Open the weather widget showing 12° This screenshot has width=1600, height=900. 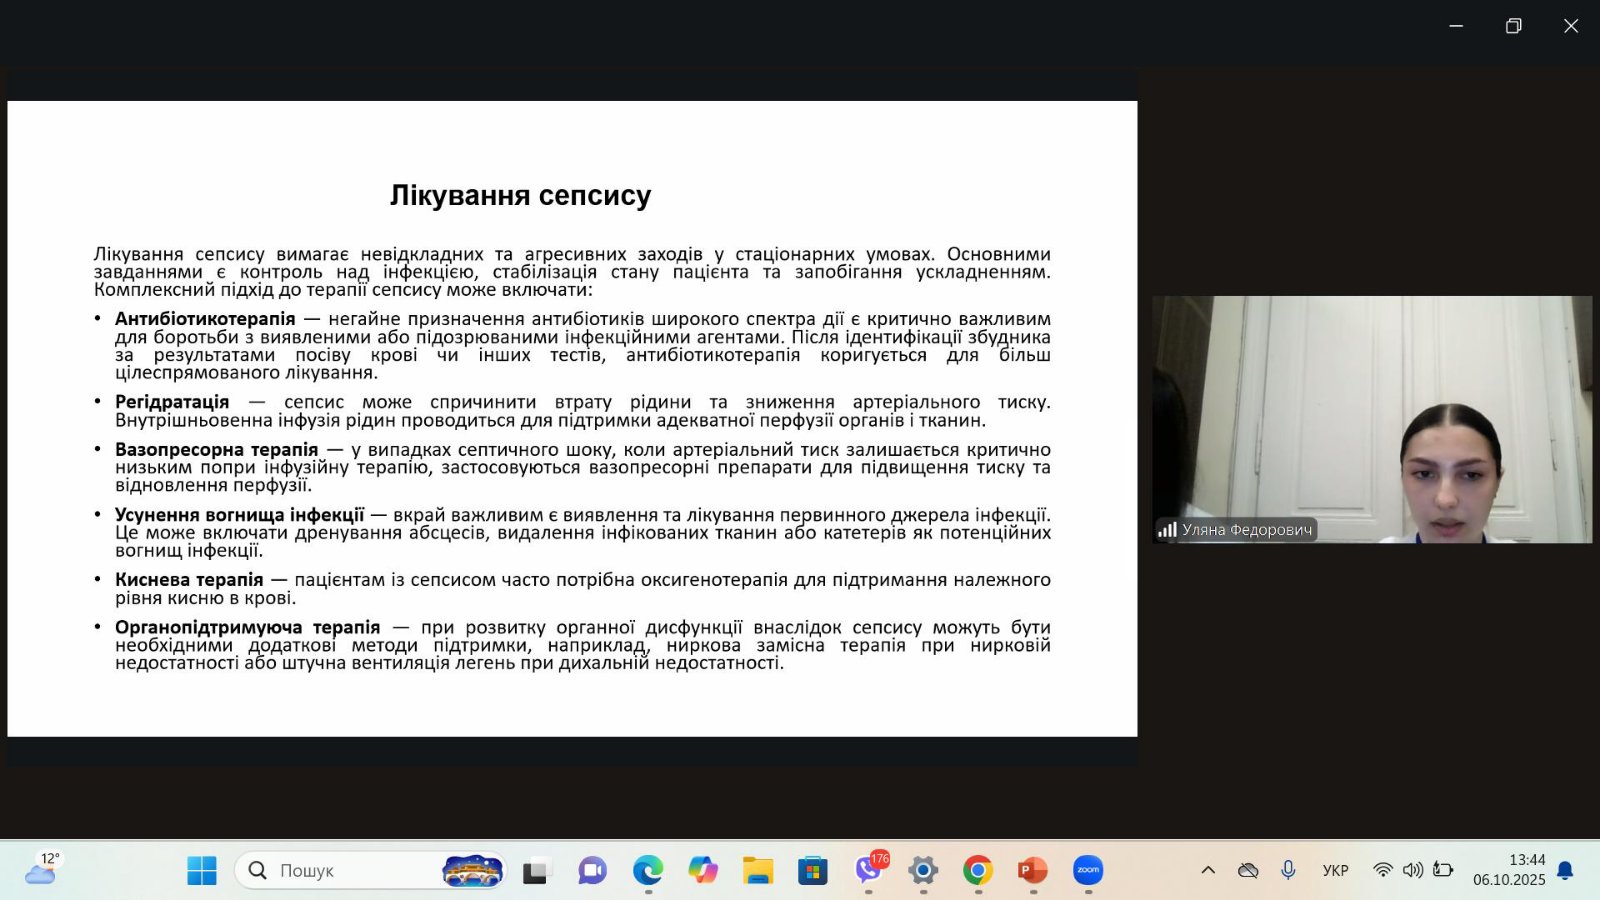[42, 870]
